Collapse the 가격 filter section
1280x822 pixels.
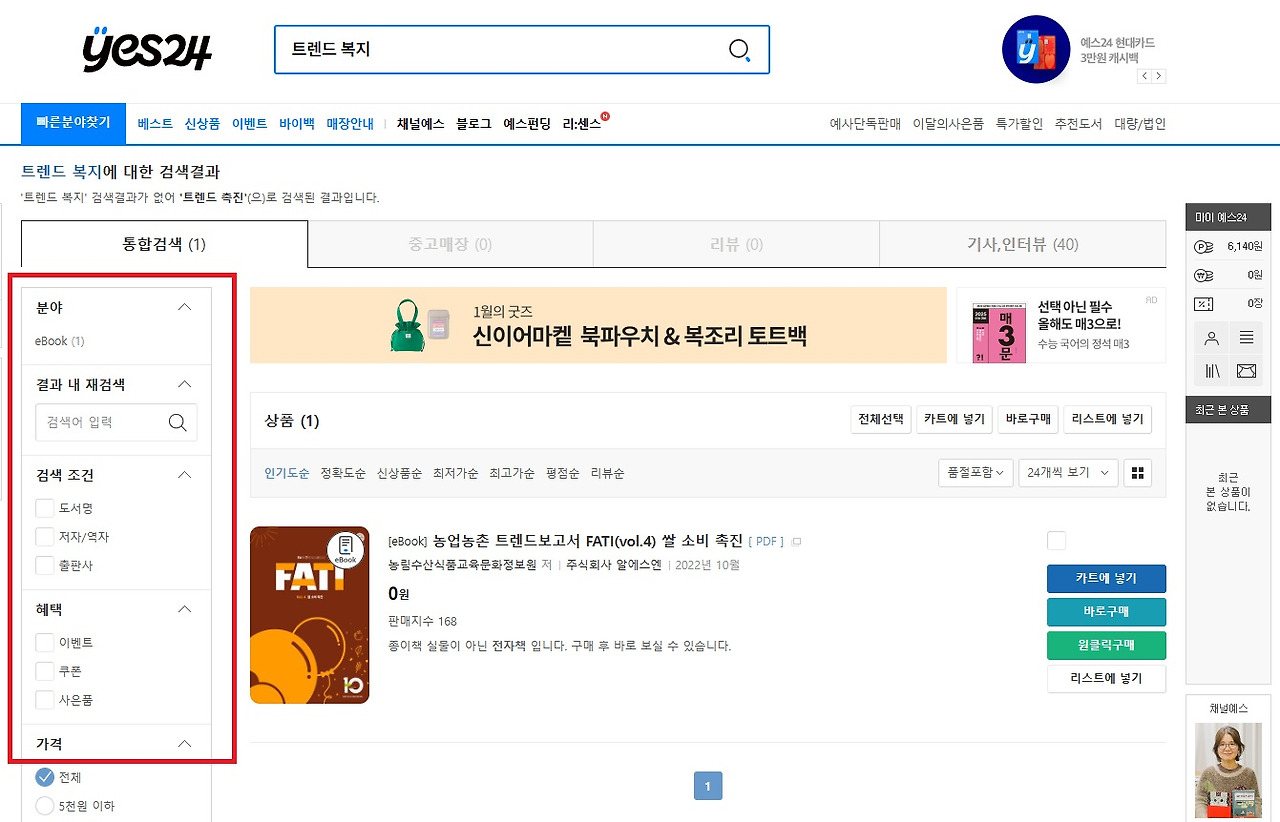tap(184, 743)
